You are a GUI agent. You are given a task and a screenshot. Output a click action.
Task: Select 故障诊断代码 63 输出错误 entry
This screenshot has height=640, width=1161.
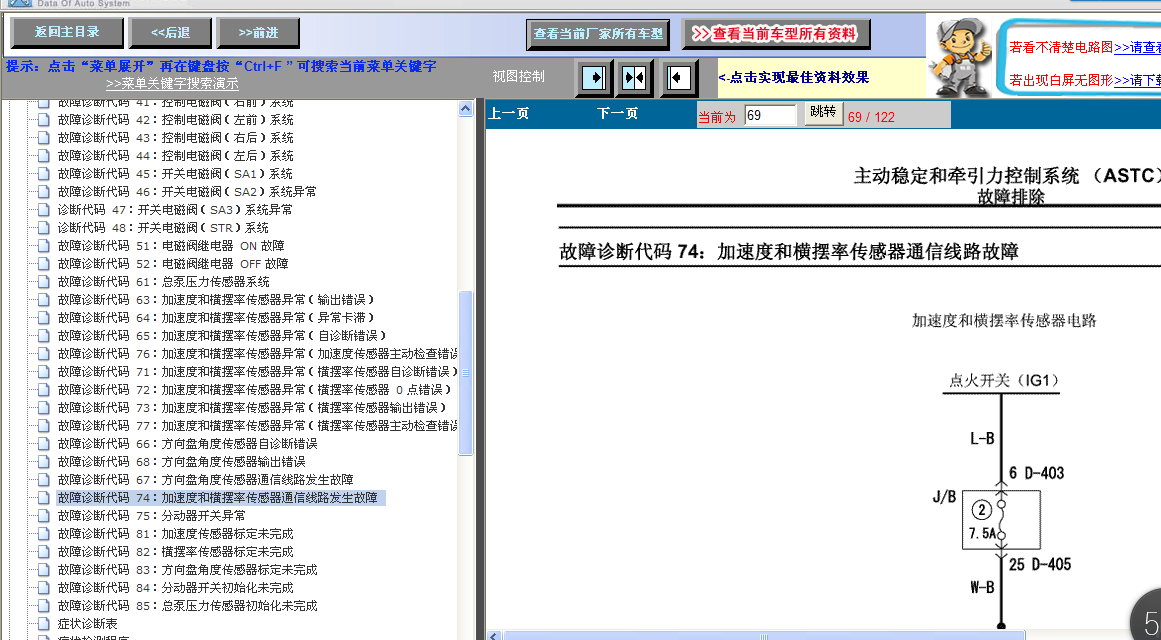click(x=216, y=300)
